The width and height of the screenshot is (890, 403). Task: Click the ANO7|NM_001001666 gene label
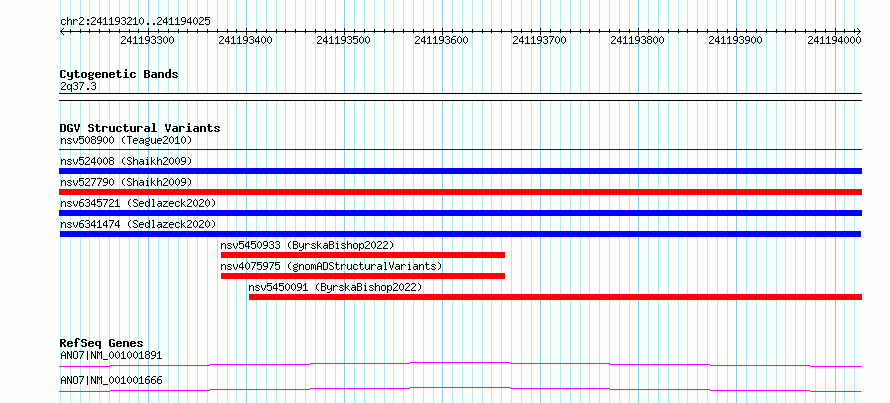[x=111, y=380]
